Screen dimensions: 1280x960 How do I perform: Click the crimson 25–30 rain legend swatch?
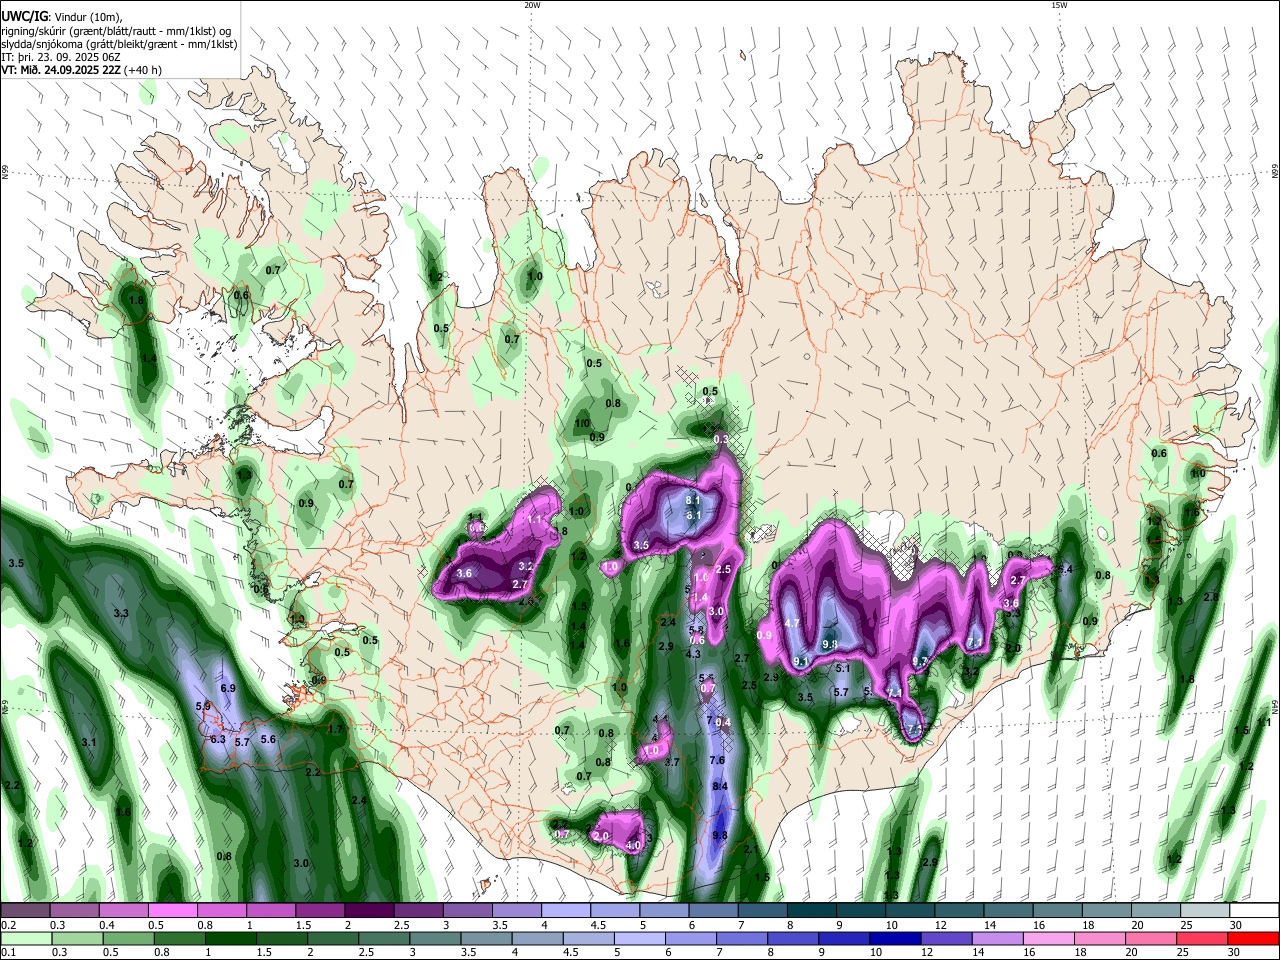click(x=1202, y=939)
